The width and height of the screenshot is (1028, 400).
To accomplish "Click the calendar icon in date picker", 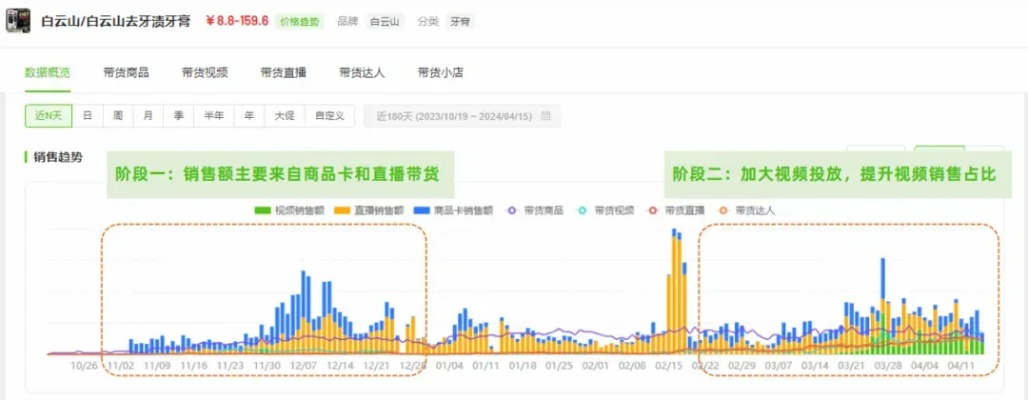I will pos(545,116).
